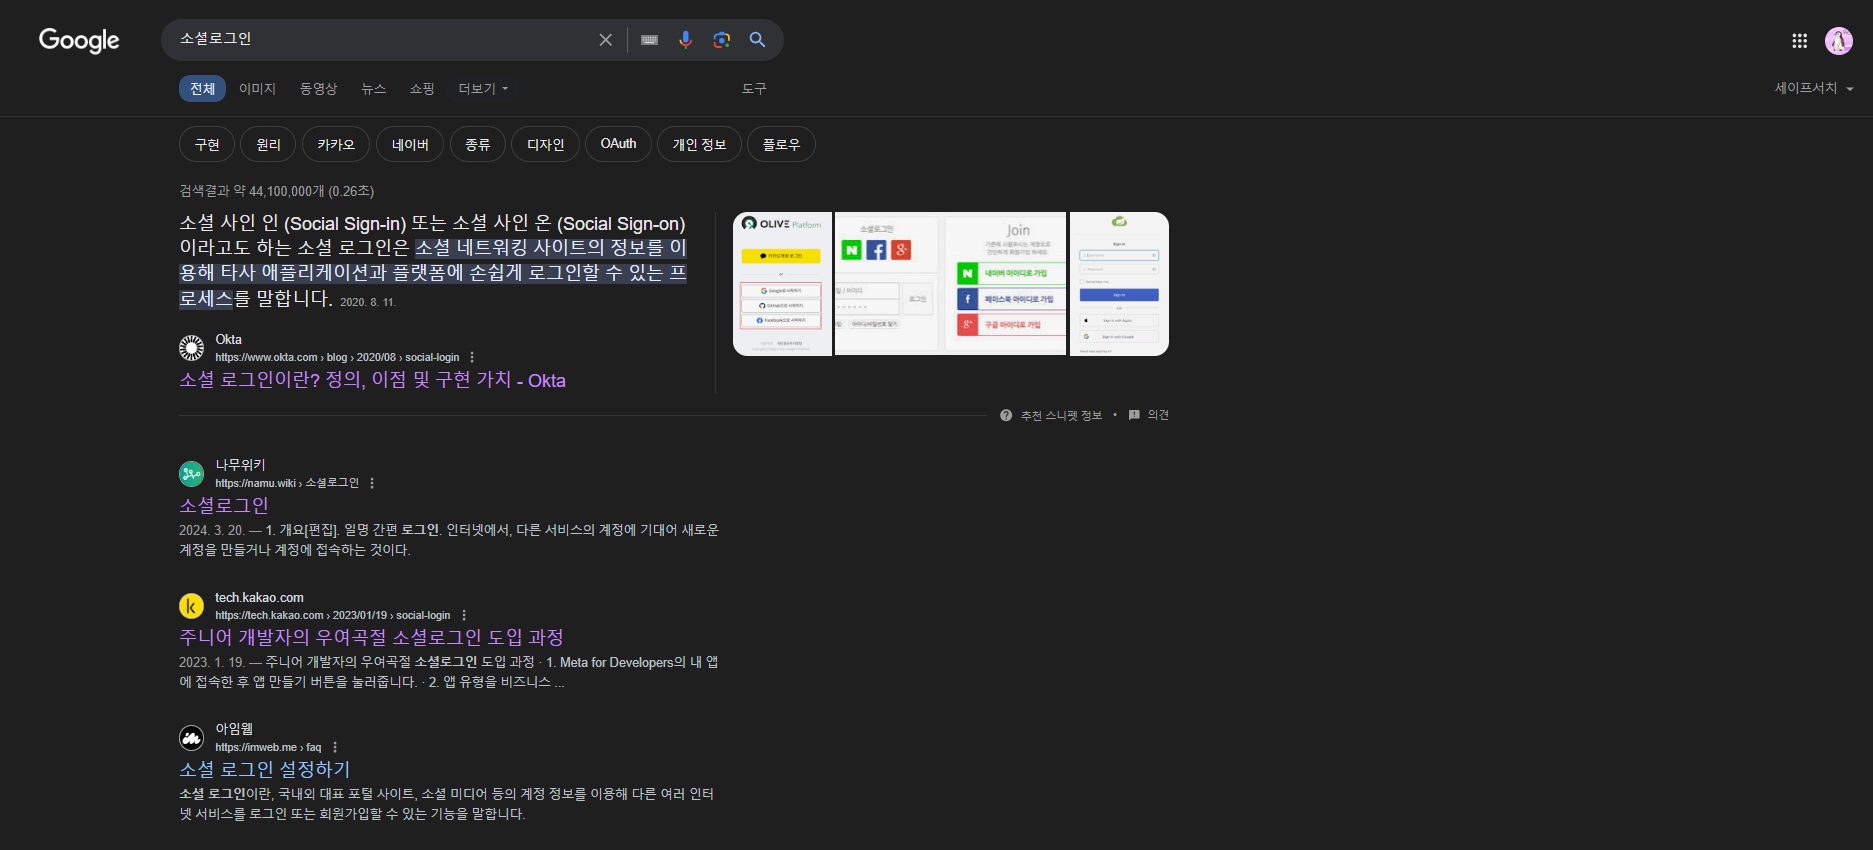Open the 주니어 개발자의 우여곡절 result link
The height and width of the screenshot is (850, 1873).
click(371, 638)
